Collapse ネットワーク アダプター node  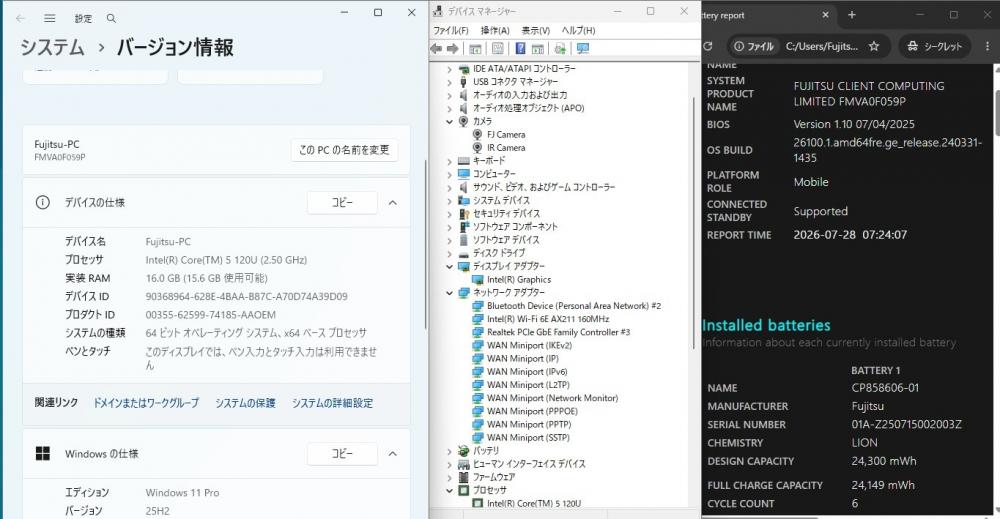coord(449,293)
